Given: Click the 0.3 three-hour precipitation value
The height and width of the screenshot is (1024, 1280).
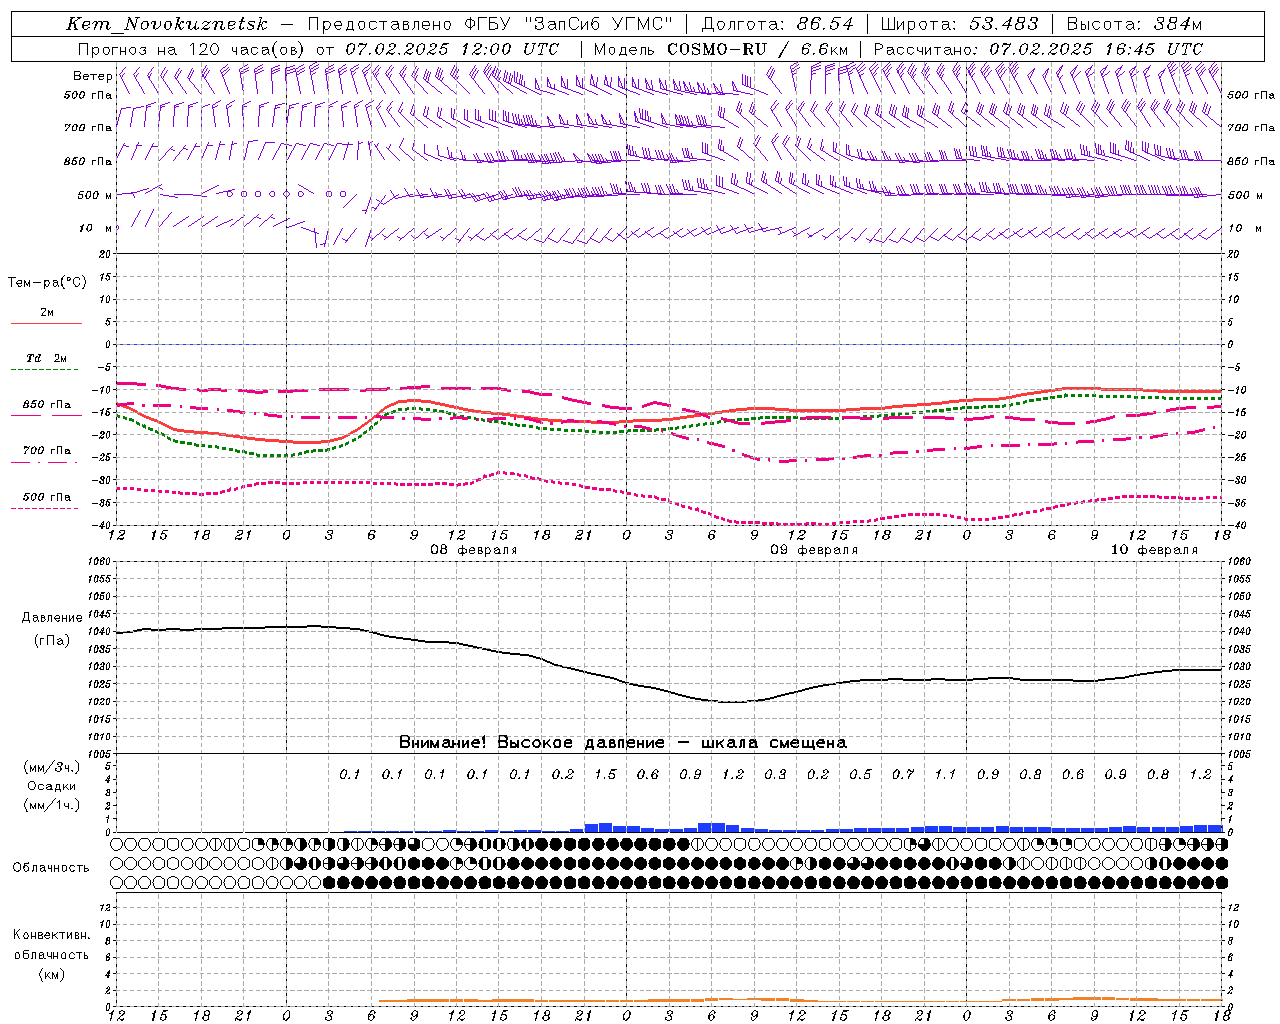Looking at the screenshot, I should click(775, 775).
